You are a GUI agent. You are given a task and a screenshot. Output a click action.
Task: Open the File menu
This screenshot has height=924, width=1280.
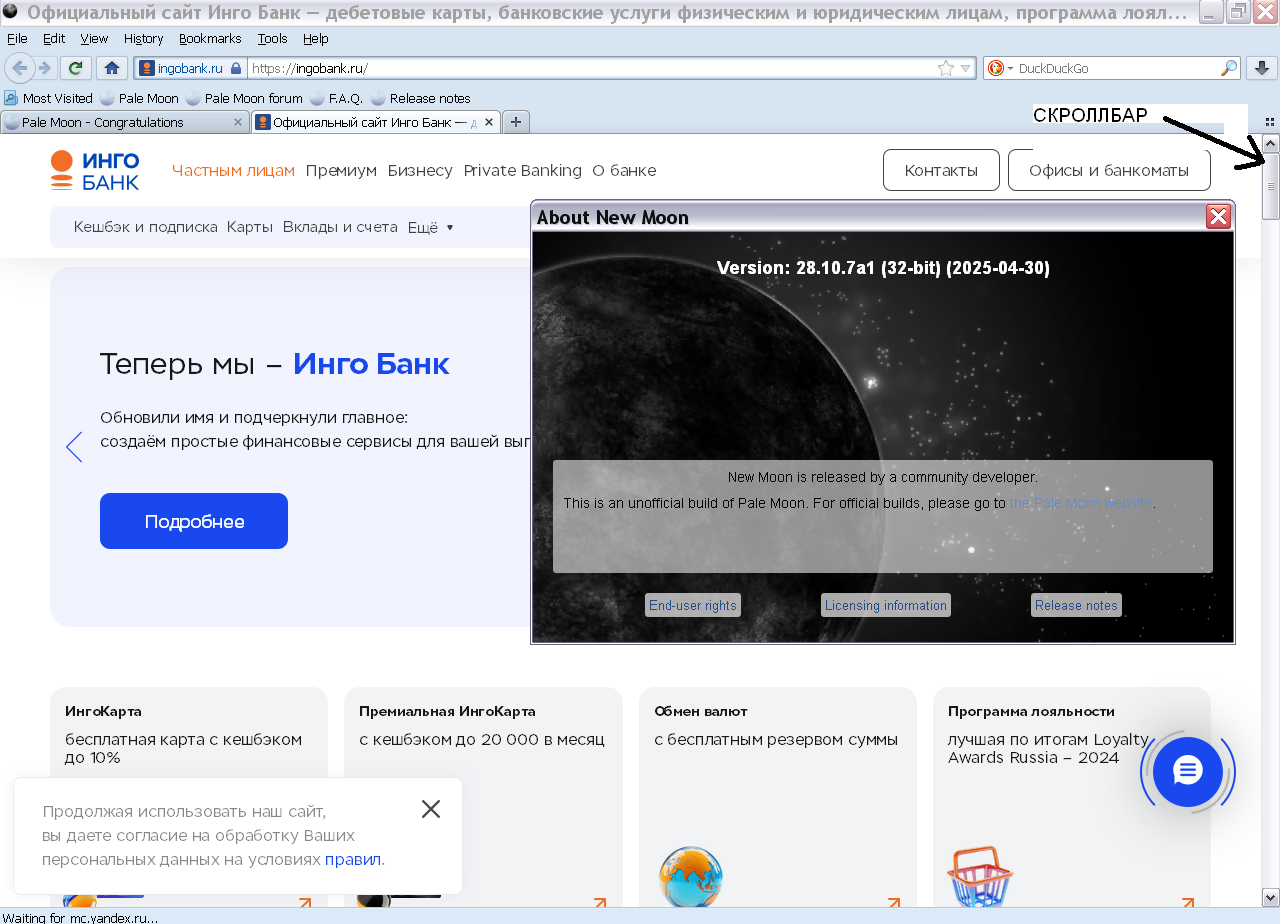[17, 38]
